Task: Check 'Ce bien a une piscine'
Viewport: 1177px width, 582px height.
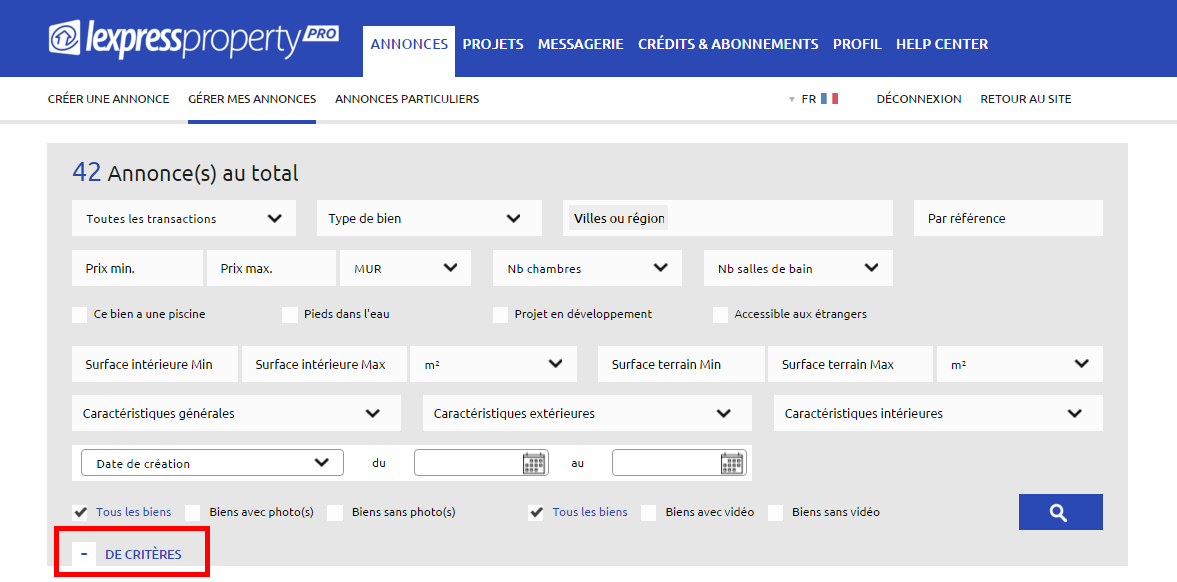Action: tap(80, 315)
